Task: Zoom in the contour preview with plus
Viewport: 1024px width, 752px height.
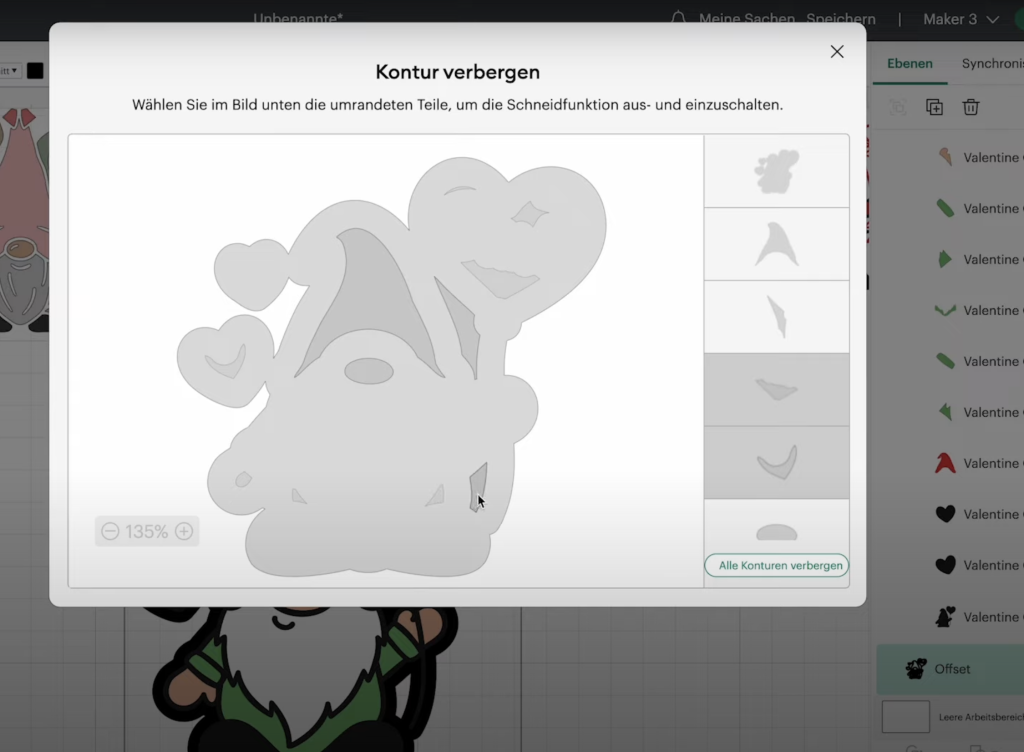Action: pyautogui.click(x=184, y=532)
